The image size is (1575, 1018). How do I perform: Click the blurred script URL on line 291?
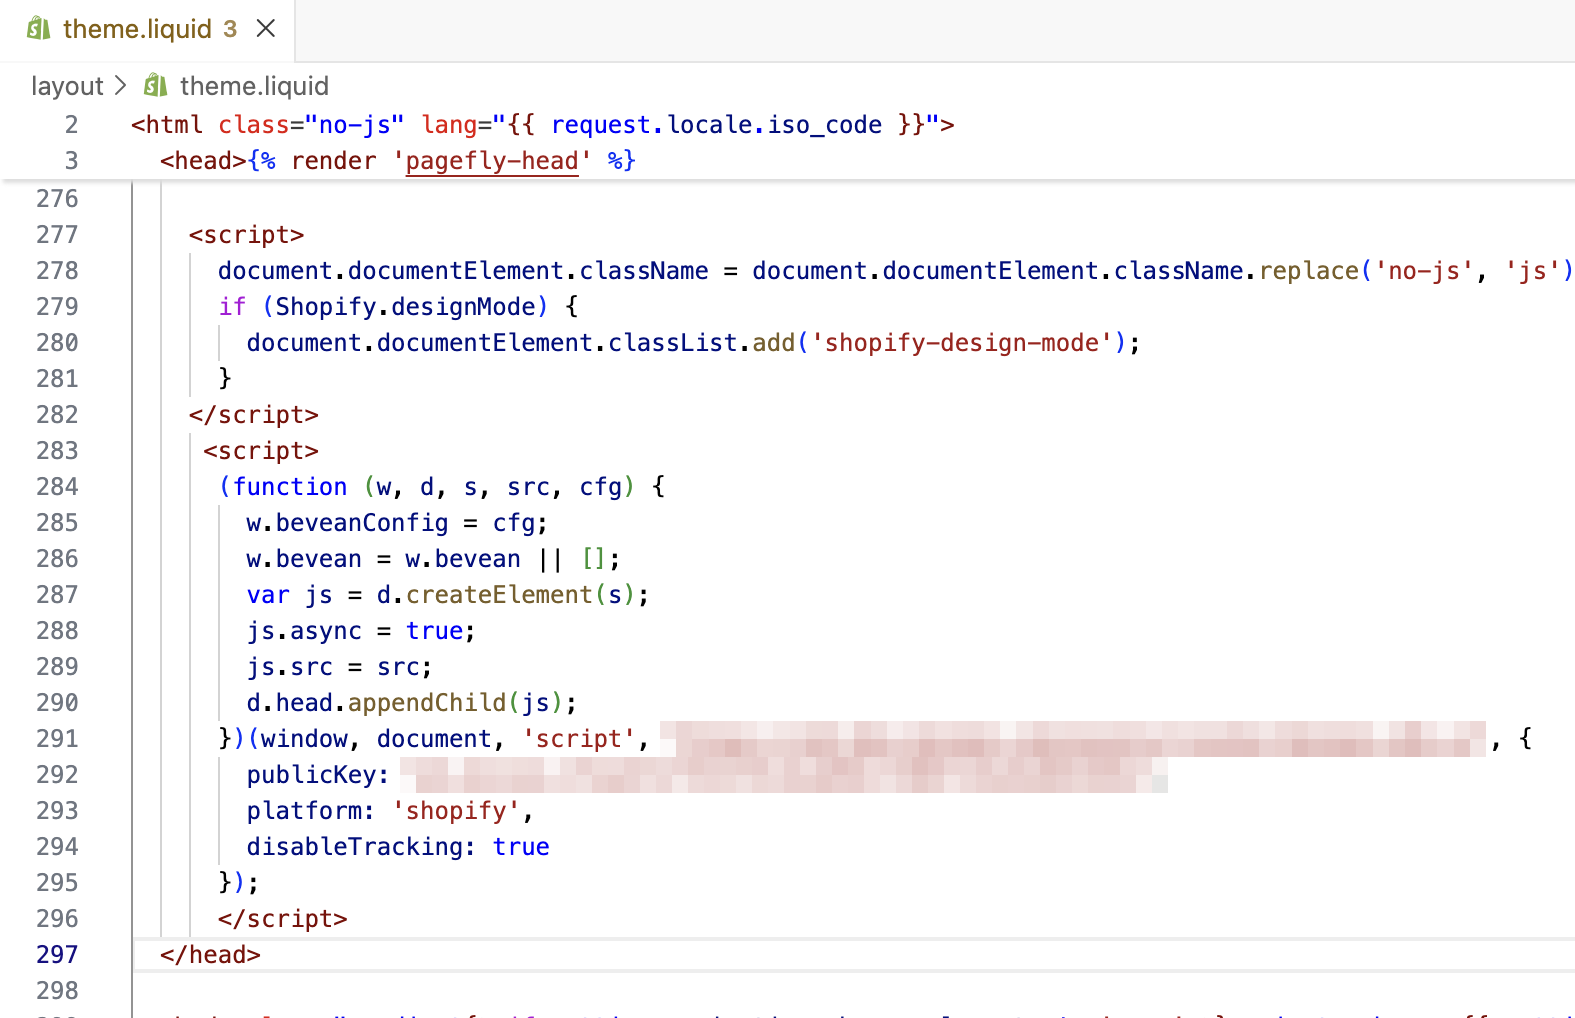tap(1073, 739)
